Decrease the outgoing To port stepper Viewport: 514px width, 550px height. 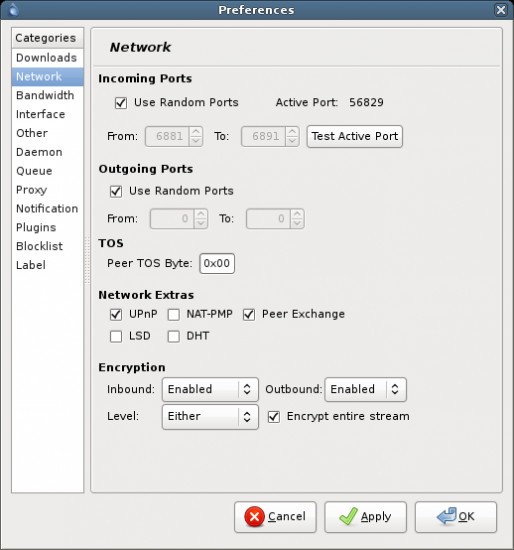pos(297,223)
